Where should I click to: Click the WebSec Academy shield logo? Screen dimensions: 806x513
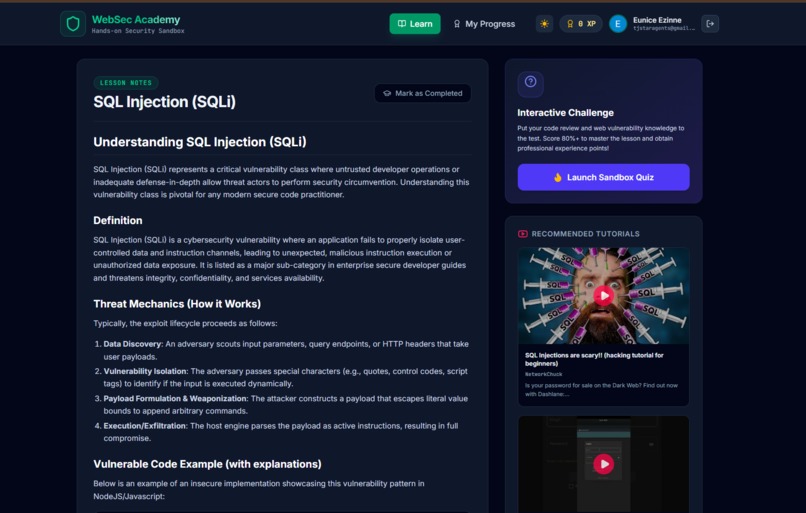click(x=73, y=24)
